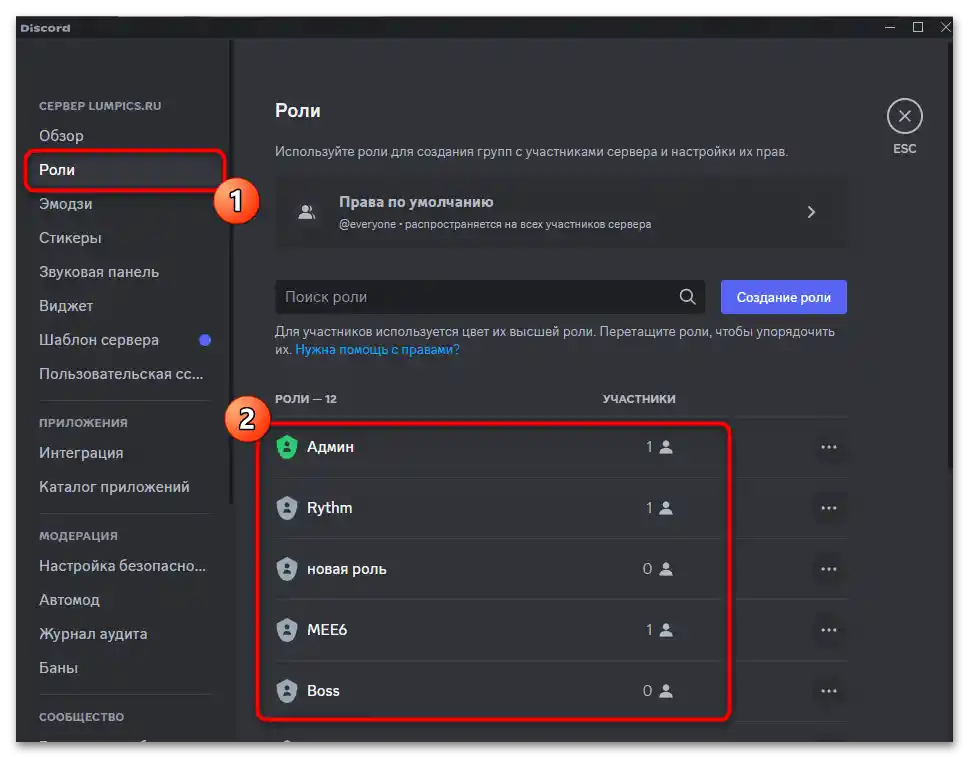Select Роли in the sidebar

(x=124, y=170)
